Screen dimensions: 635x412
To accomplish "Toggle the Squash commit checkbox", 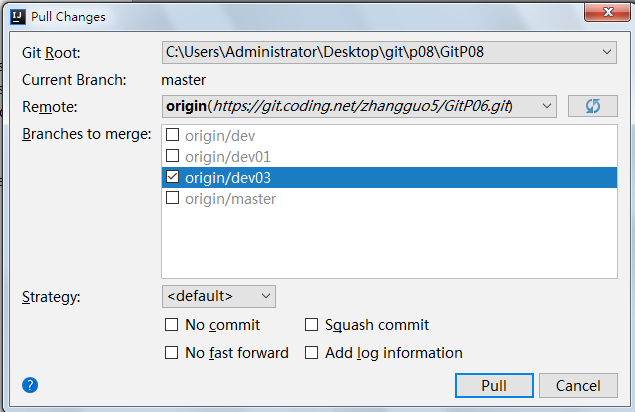I will pyautogui.click(x=312, y=325).
